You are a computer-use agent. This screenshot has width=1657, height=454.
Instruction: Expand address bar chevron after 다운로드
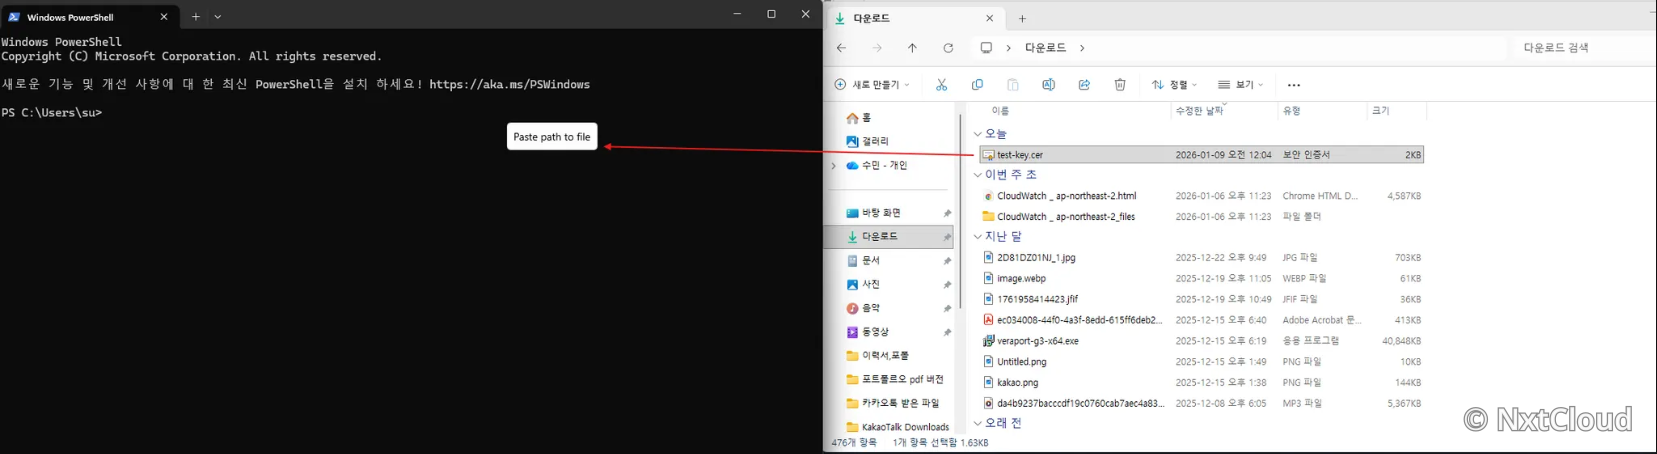click(1082, 48)
